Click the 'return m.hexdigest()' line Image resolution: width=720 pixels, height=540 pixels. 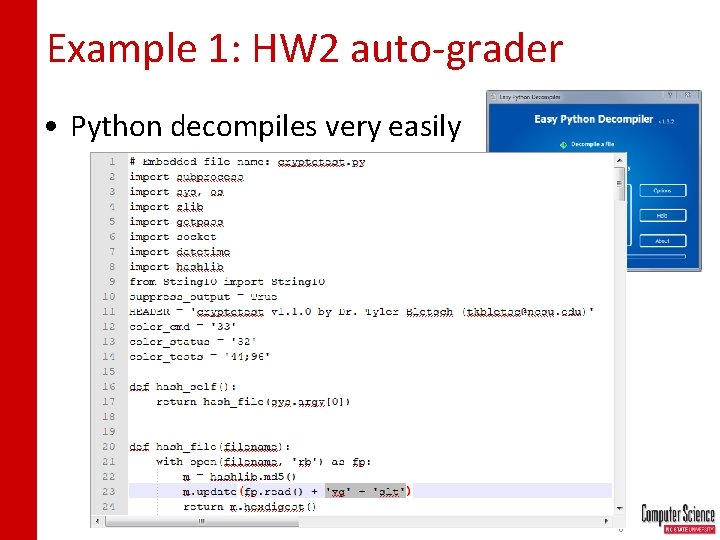(x=250, y=507)
